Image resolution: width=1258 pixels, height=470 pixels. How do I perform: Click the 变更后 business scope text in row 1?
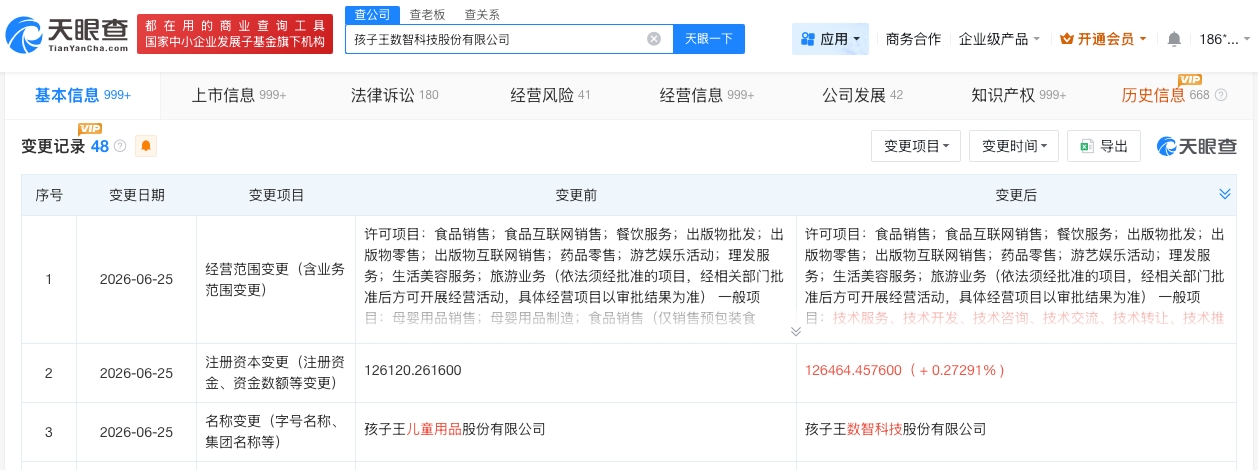click(x=1015, y=275)
